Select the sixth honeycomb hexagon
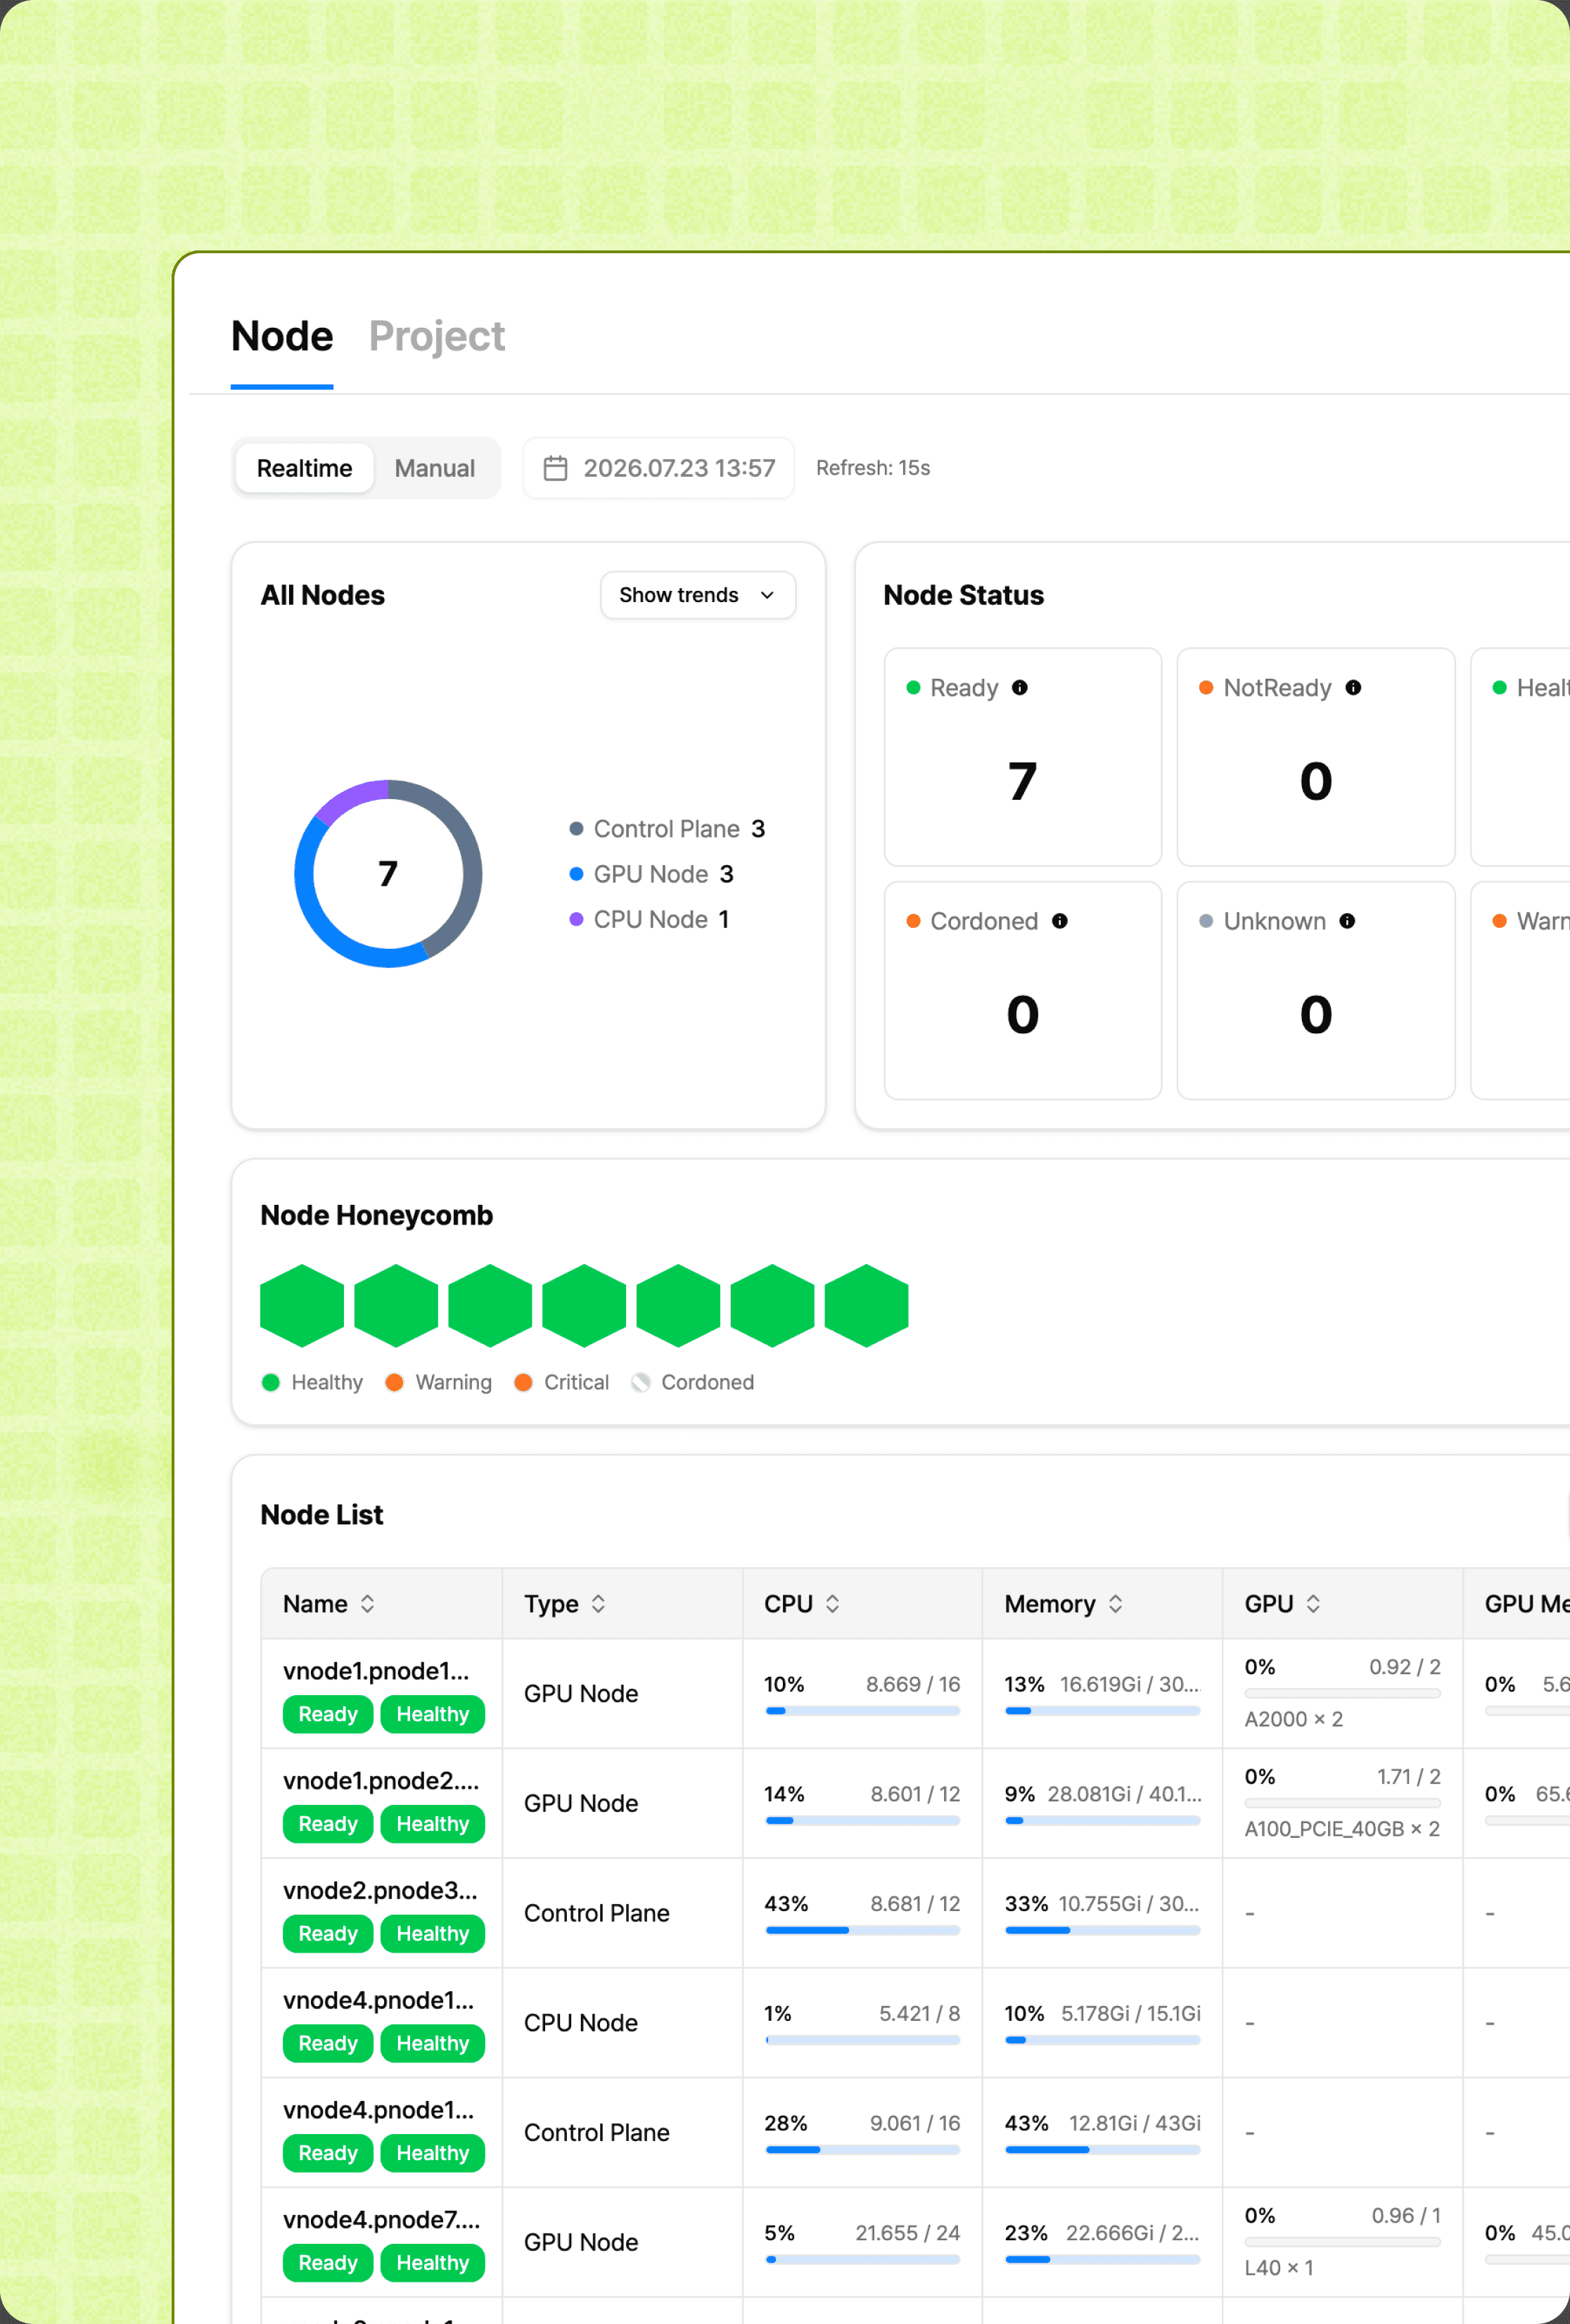 coord(772,1306)
